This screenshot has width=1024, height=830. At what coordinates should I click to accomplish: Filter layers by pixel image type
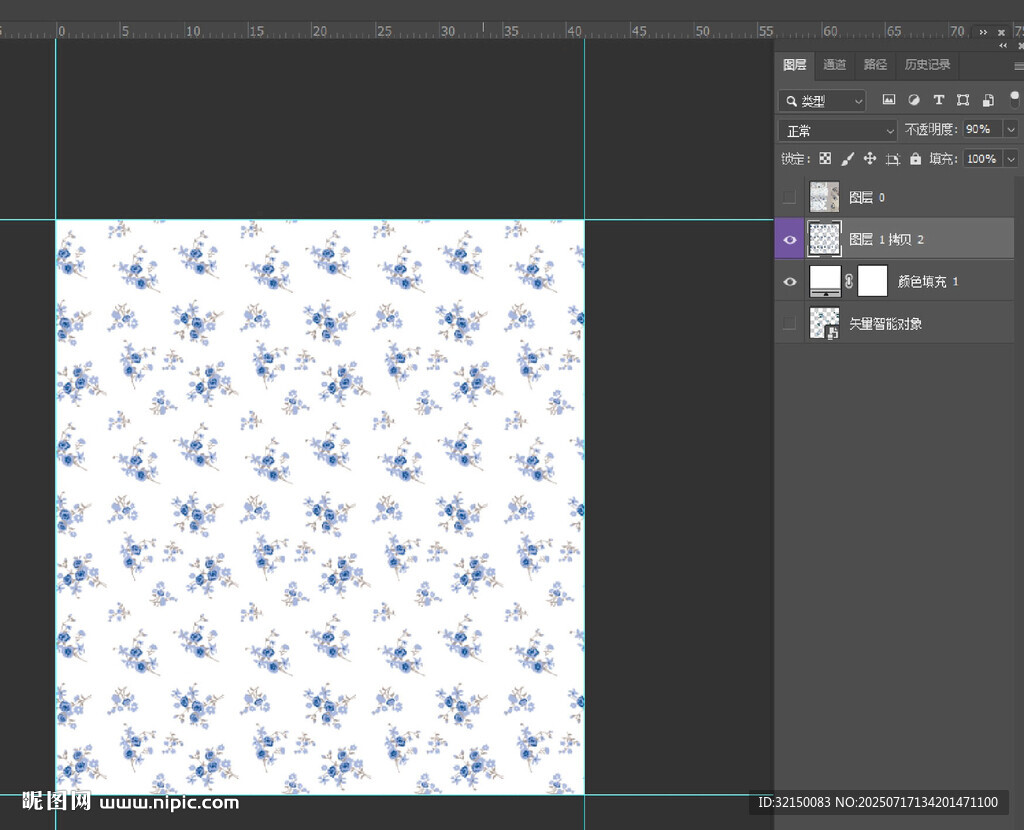point(888,100)
